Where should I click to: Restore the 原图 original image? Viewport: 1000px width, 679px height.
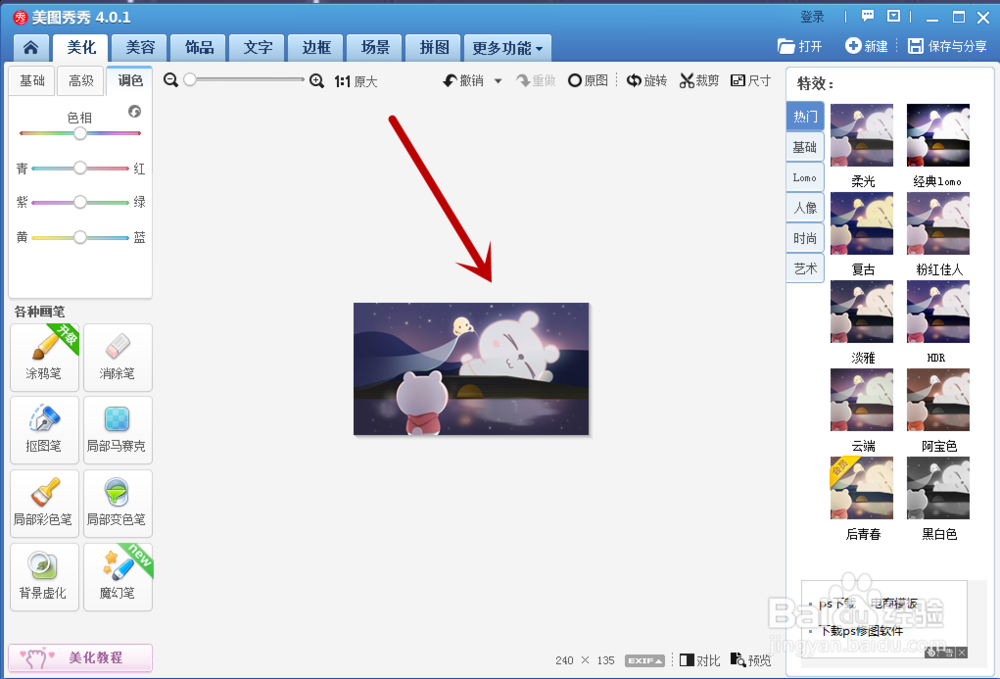tap(587, 80)
